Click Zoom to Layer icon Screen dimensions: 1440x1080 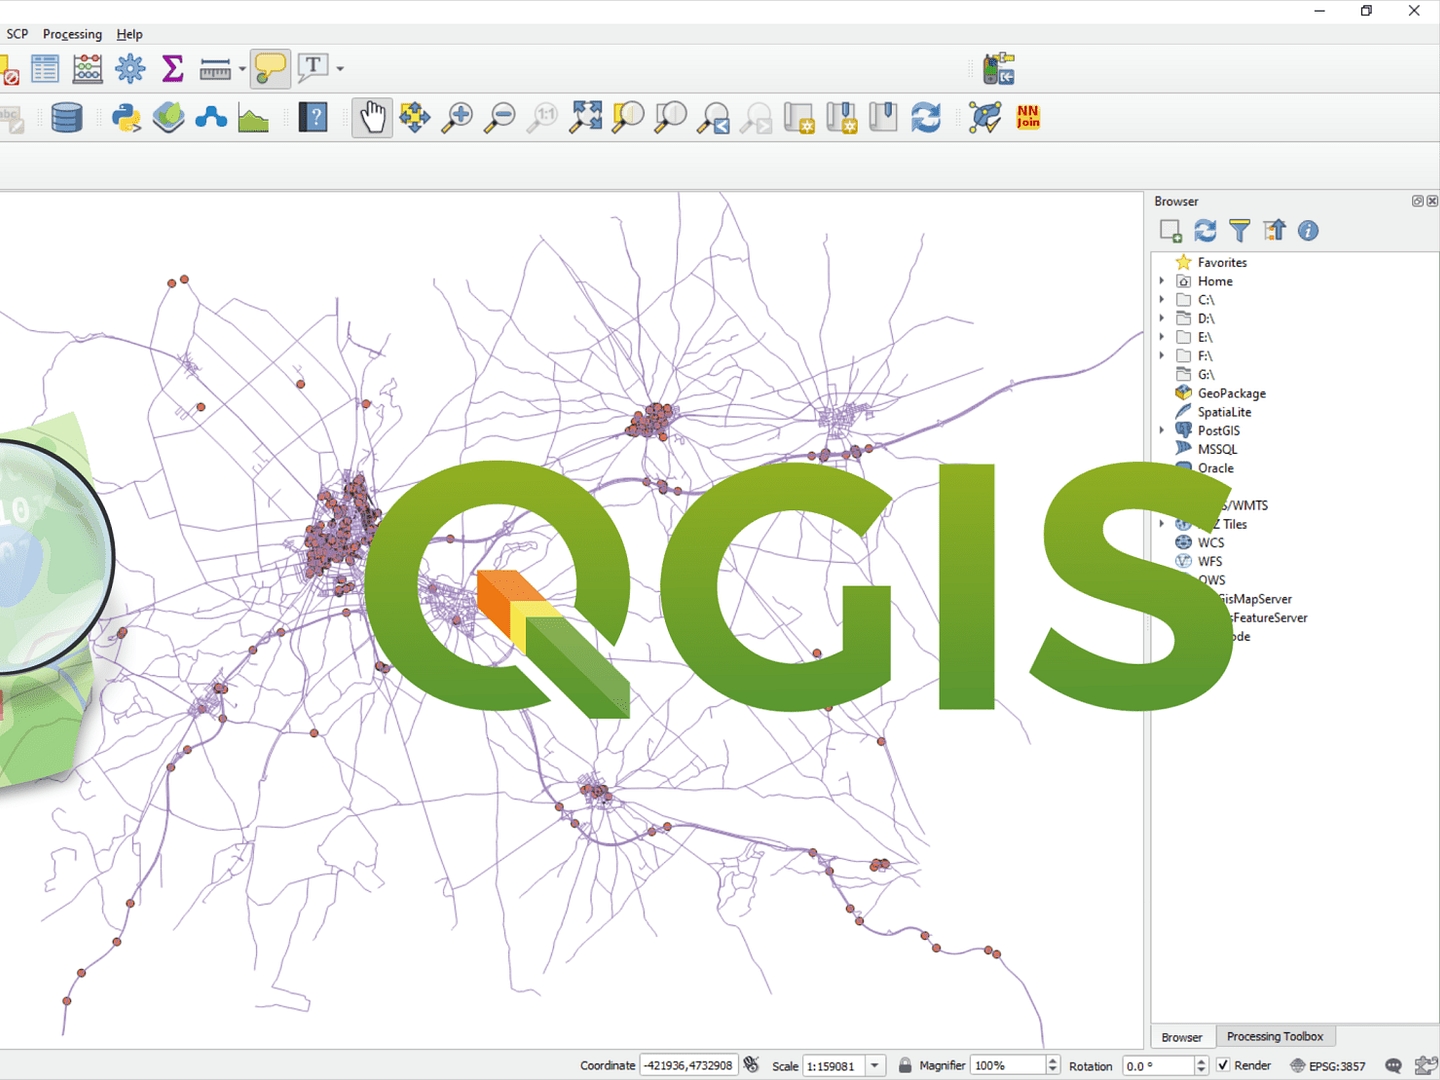[x=670, y=118]
